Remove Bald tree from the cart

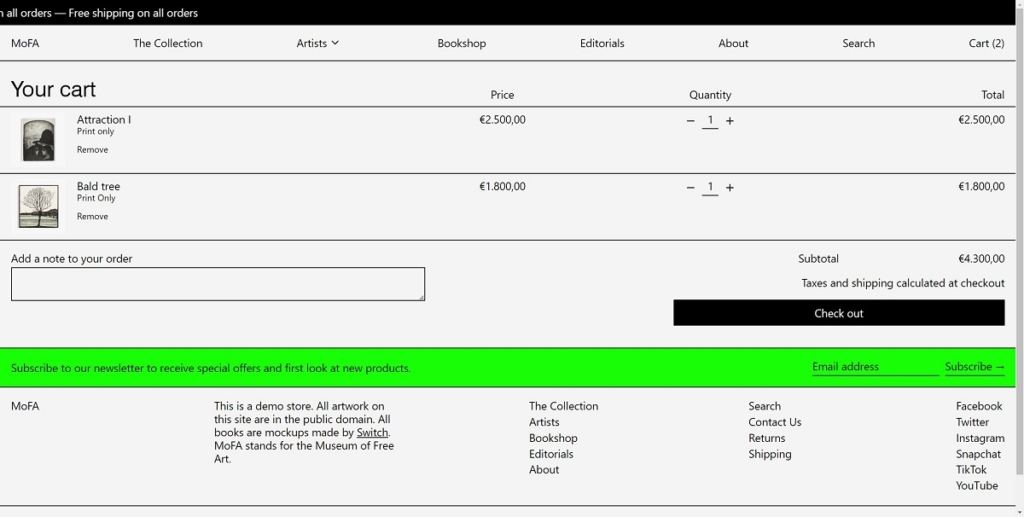point(92,217)
